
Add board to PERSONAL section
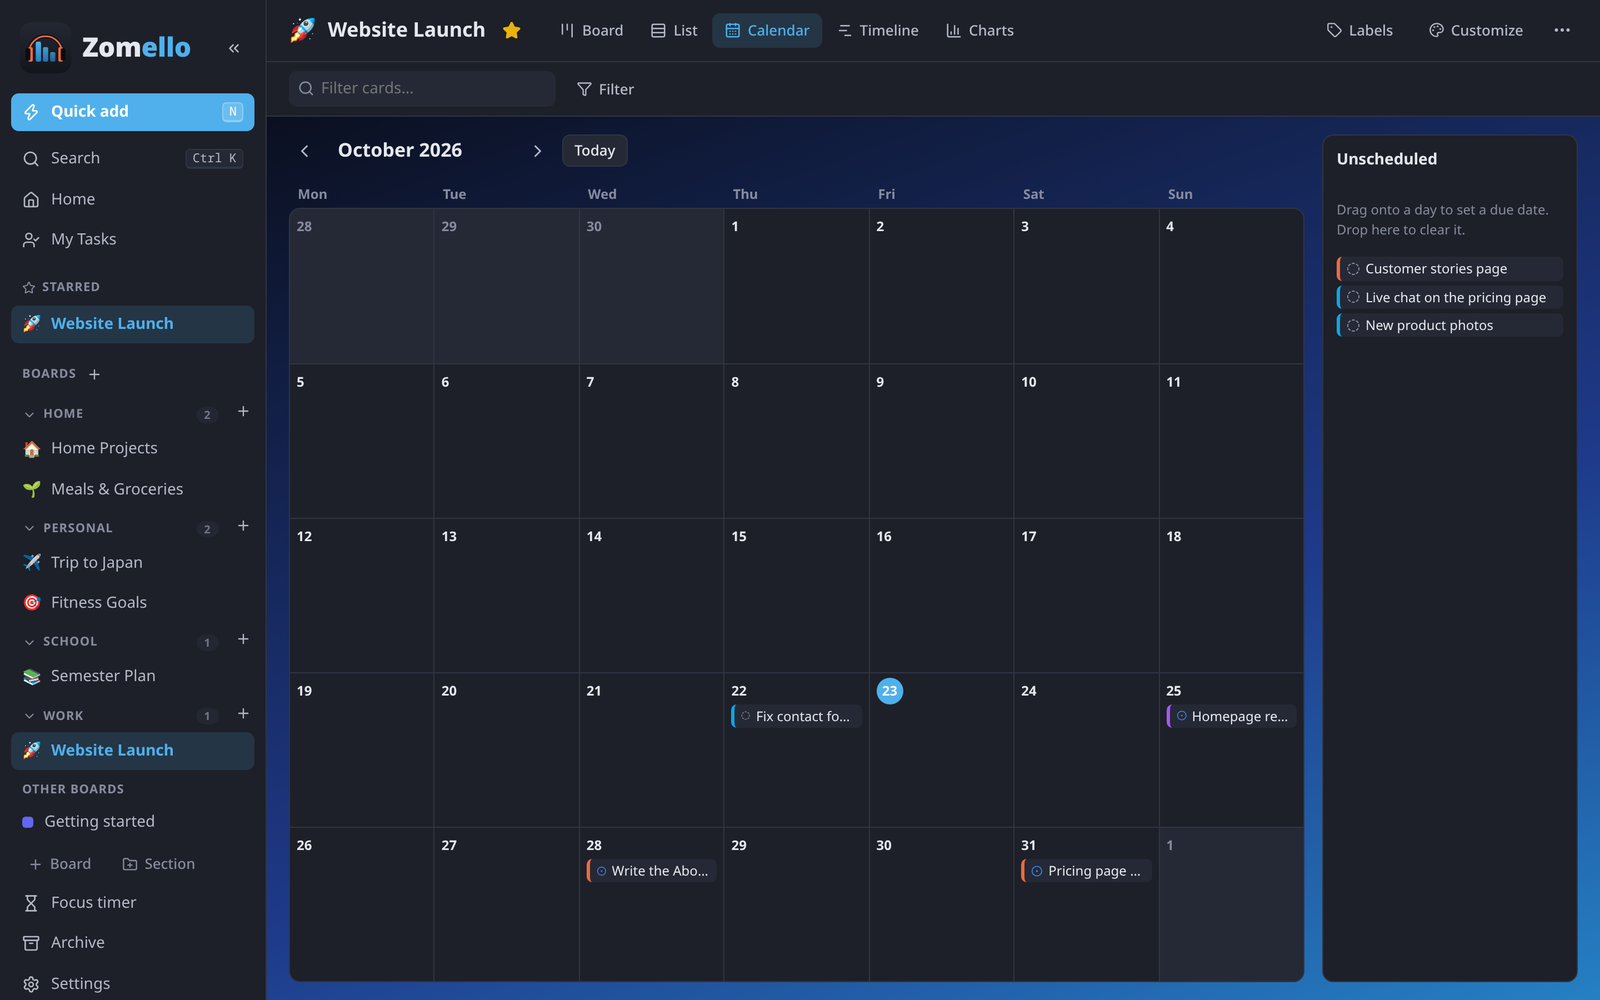pyautogui.click(x=243, y=526)
